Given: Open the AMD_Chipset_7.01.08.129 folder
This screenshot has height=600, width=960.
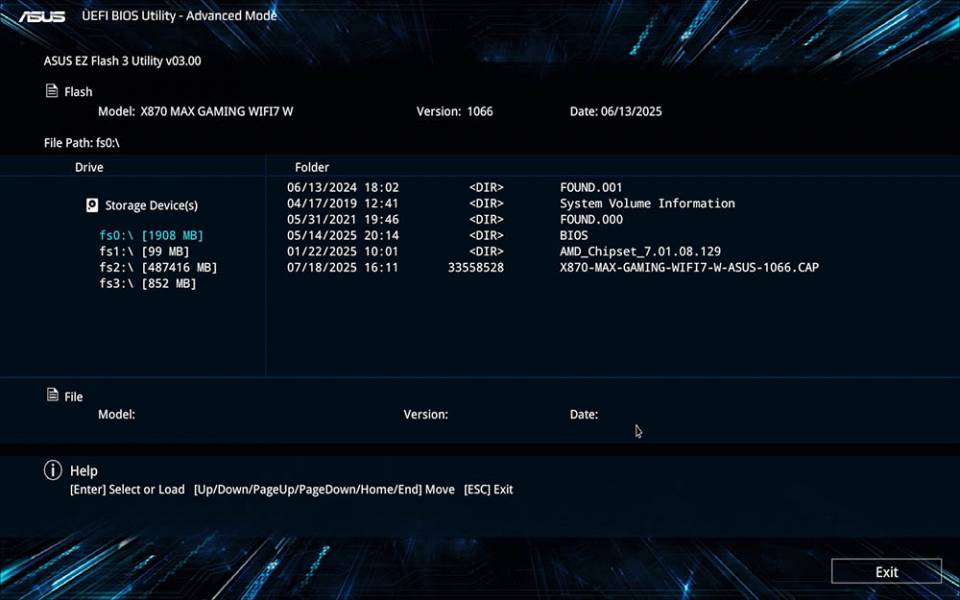Looking at the screenshot, I should [640, 251].
